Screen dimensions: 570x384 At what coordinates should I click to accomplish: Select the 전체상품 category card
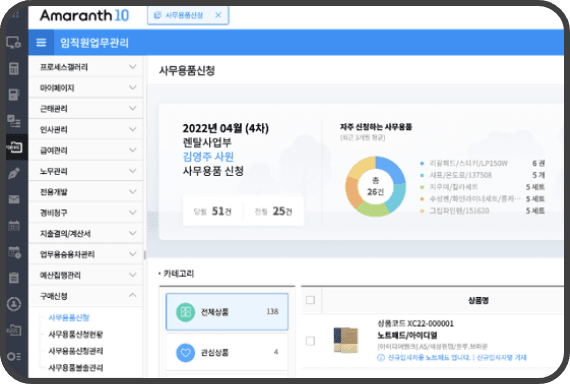pos(227,312)
